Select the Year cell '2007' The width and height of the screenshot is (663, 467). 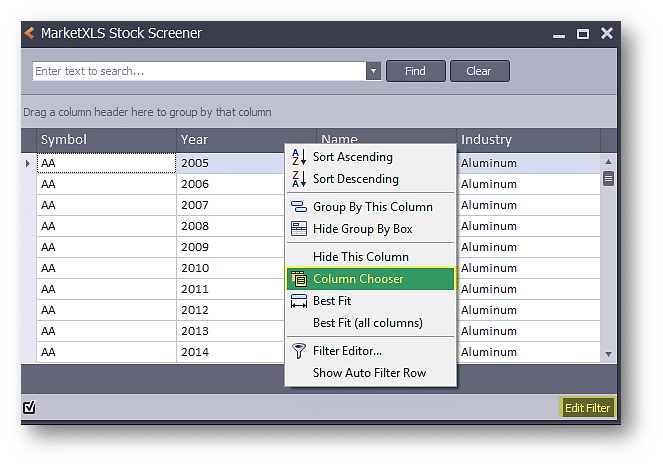point(230,205)
